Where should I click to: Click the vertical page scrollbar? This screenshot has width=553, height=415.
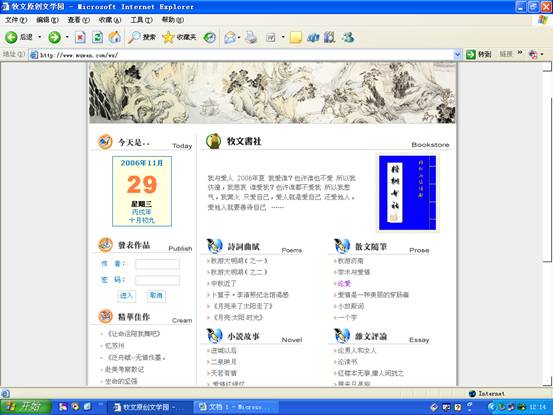coord(547,224)
